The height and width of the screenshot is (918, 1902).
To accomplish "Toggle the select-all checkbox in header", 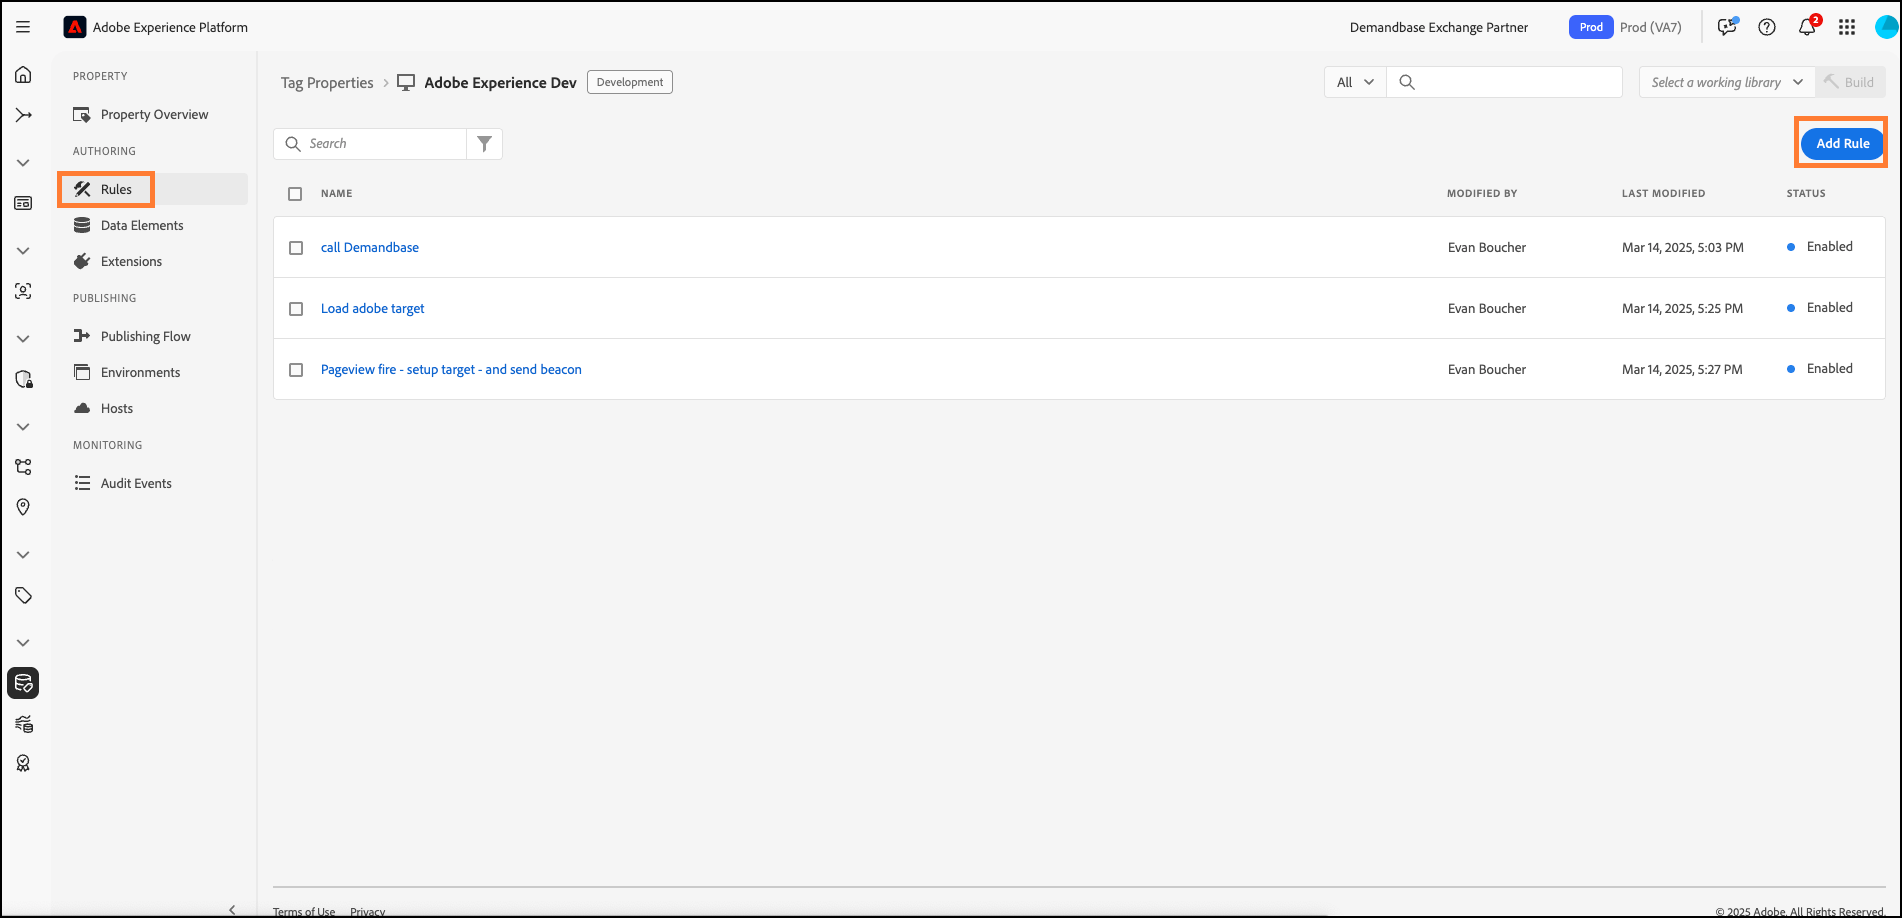I will [295, 194].
